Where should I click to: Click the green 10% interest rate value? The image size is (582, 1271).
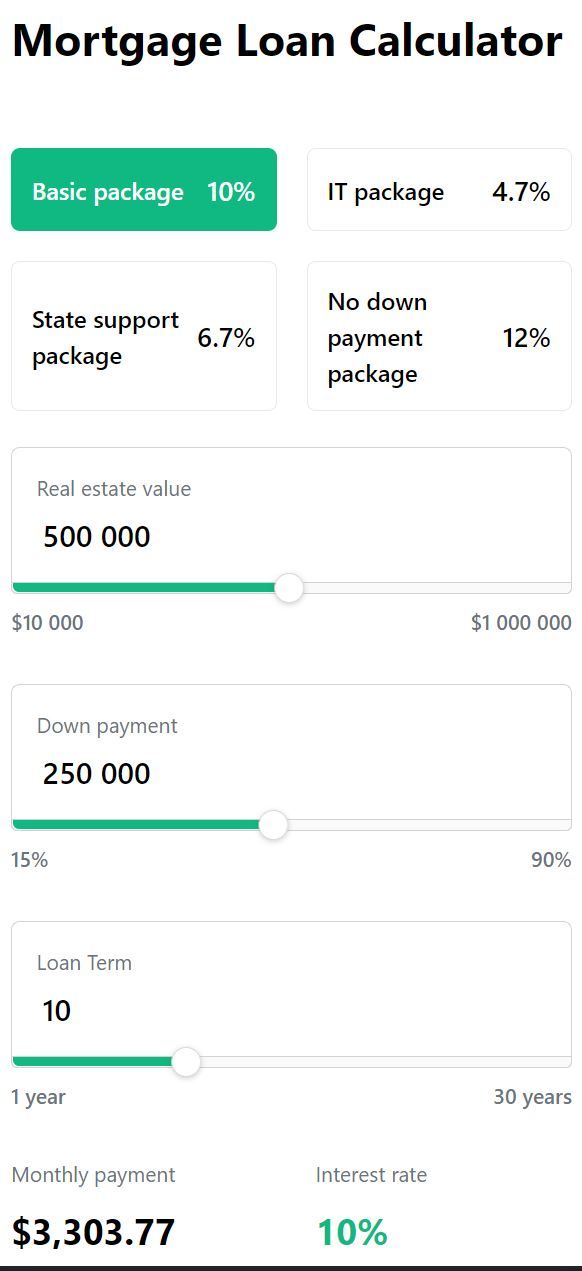[352, 1232]
